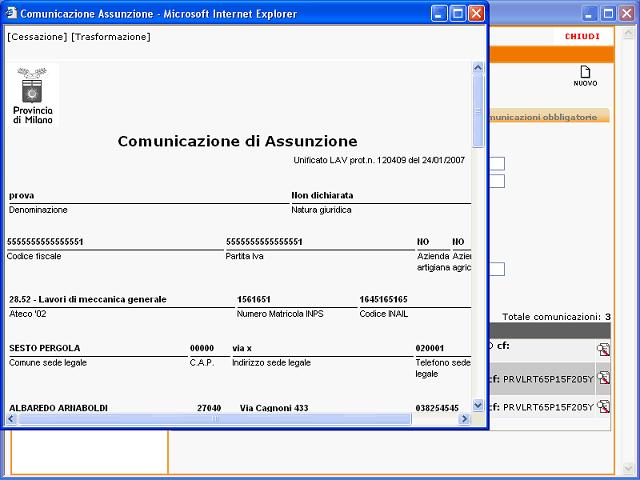Screen dimensions: 640x480
Task: Open the Cessazione link
Action: click(37, 37)
